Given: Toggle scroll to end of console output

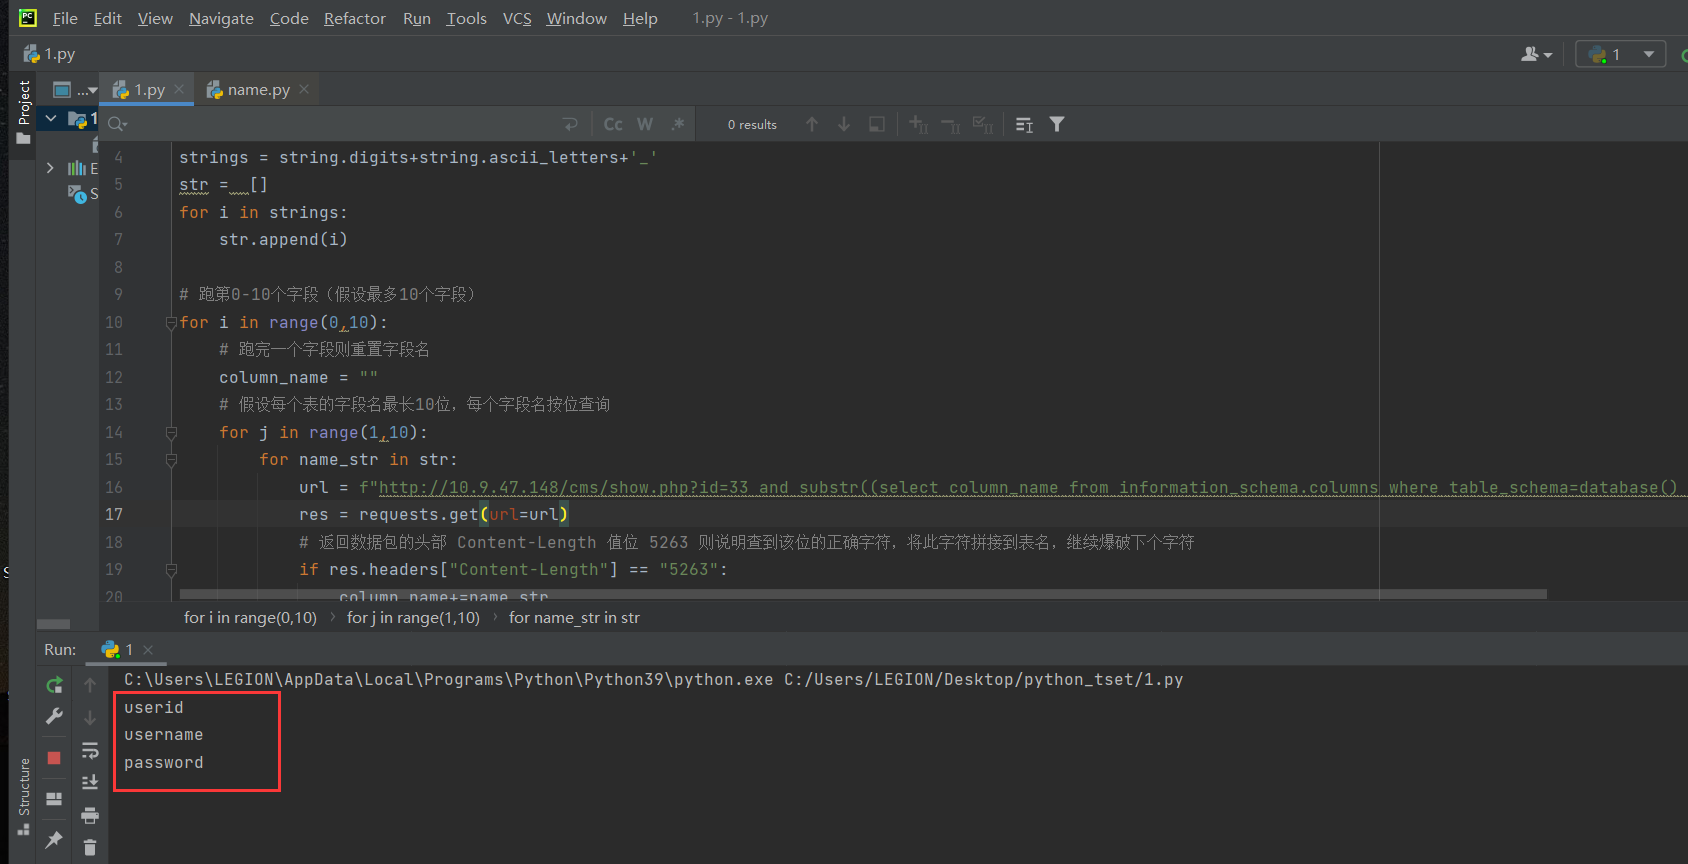Looking at the screenshot, I should pyautogui.click(x=90, y=782).
